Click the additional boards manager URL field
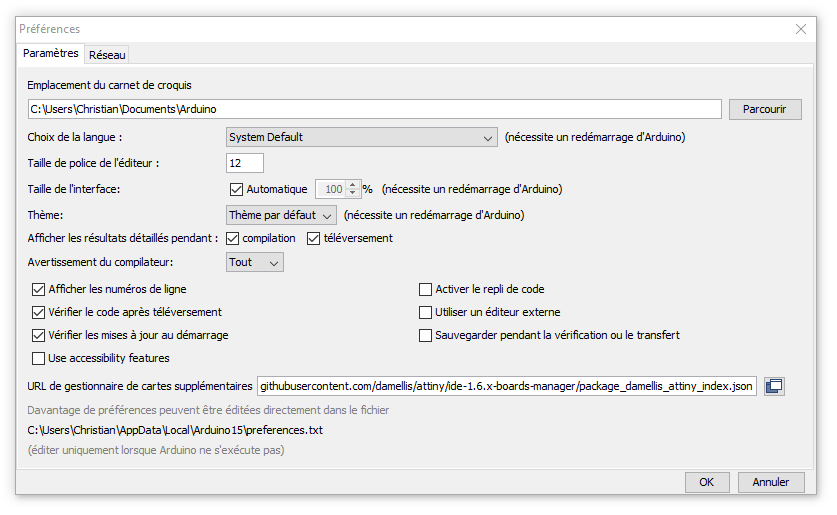 coord(507,386)
